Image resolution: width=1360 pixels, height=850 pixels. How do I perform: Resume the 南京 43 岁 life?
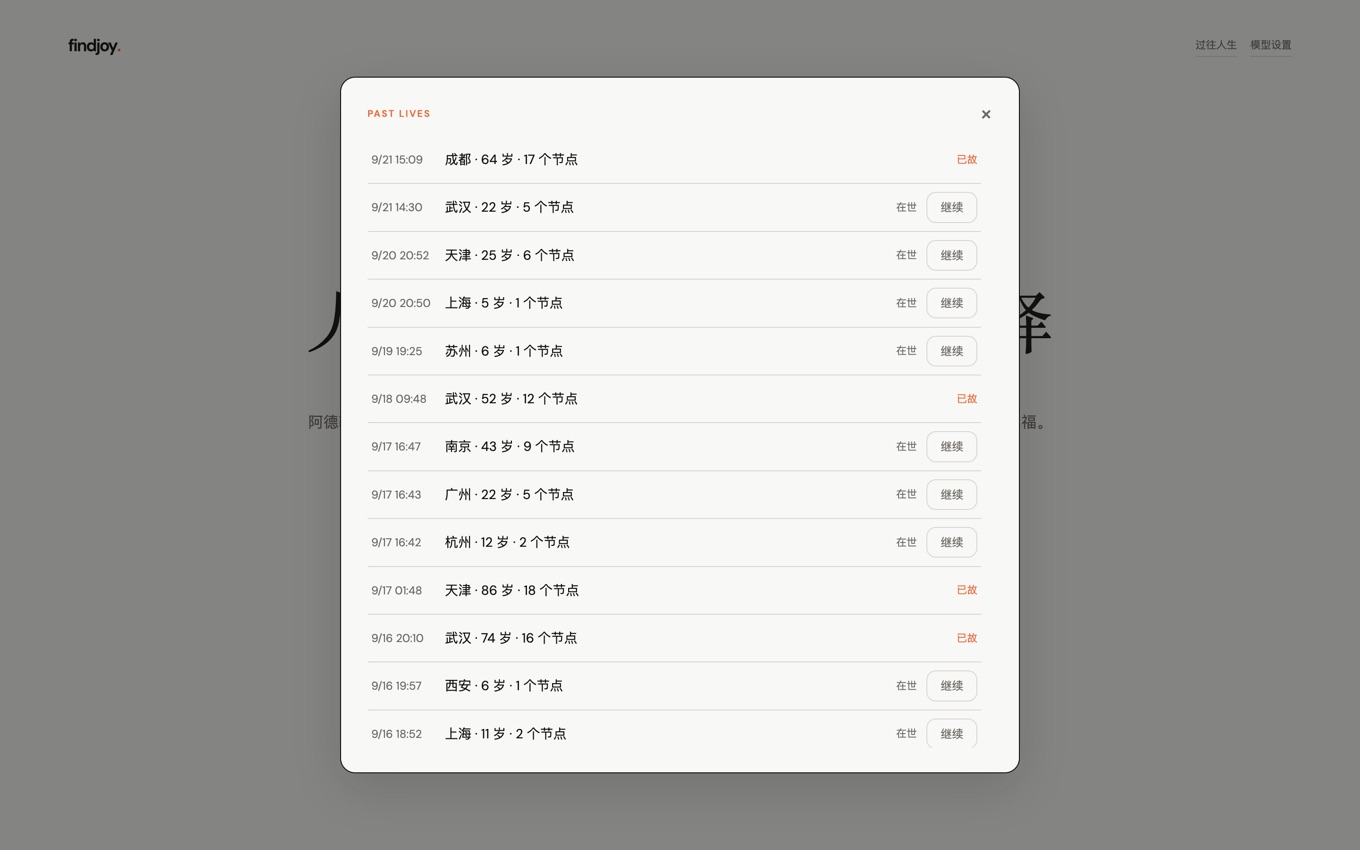click(x=952, y=446)
